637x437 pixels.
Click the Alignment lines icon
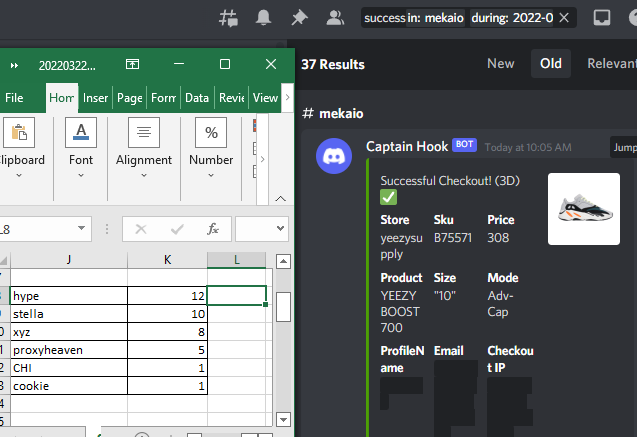144,132
